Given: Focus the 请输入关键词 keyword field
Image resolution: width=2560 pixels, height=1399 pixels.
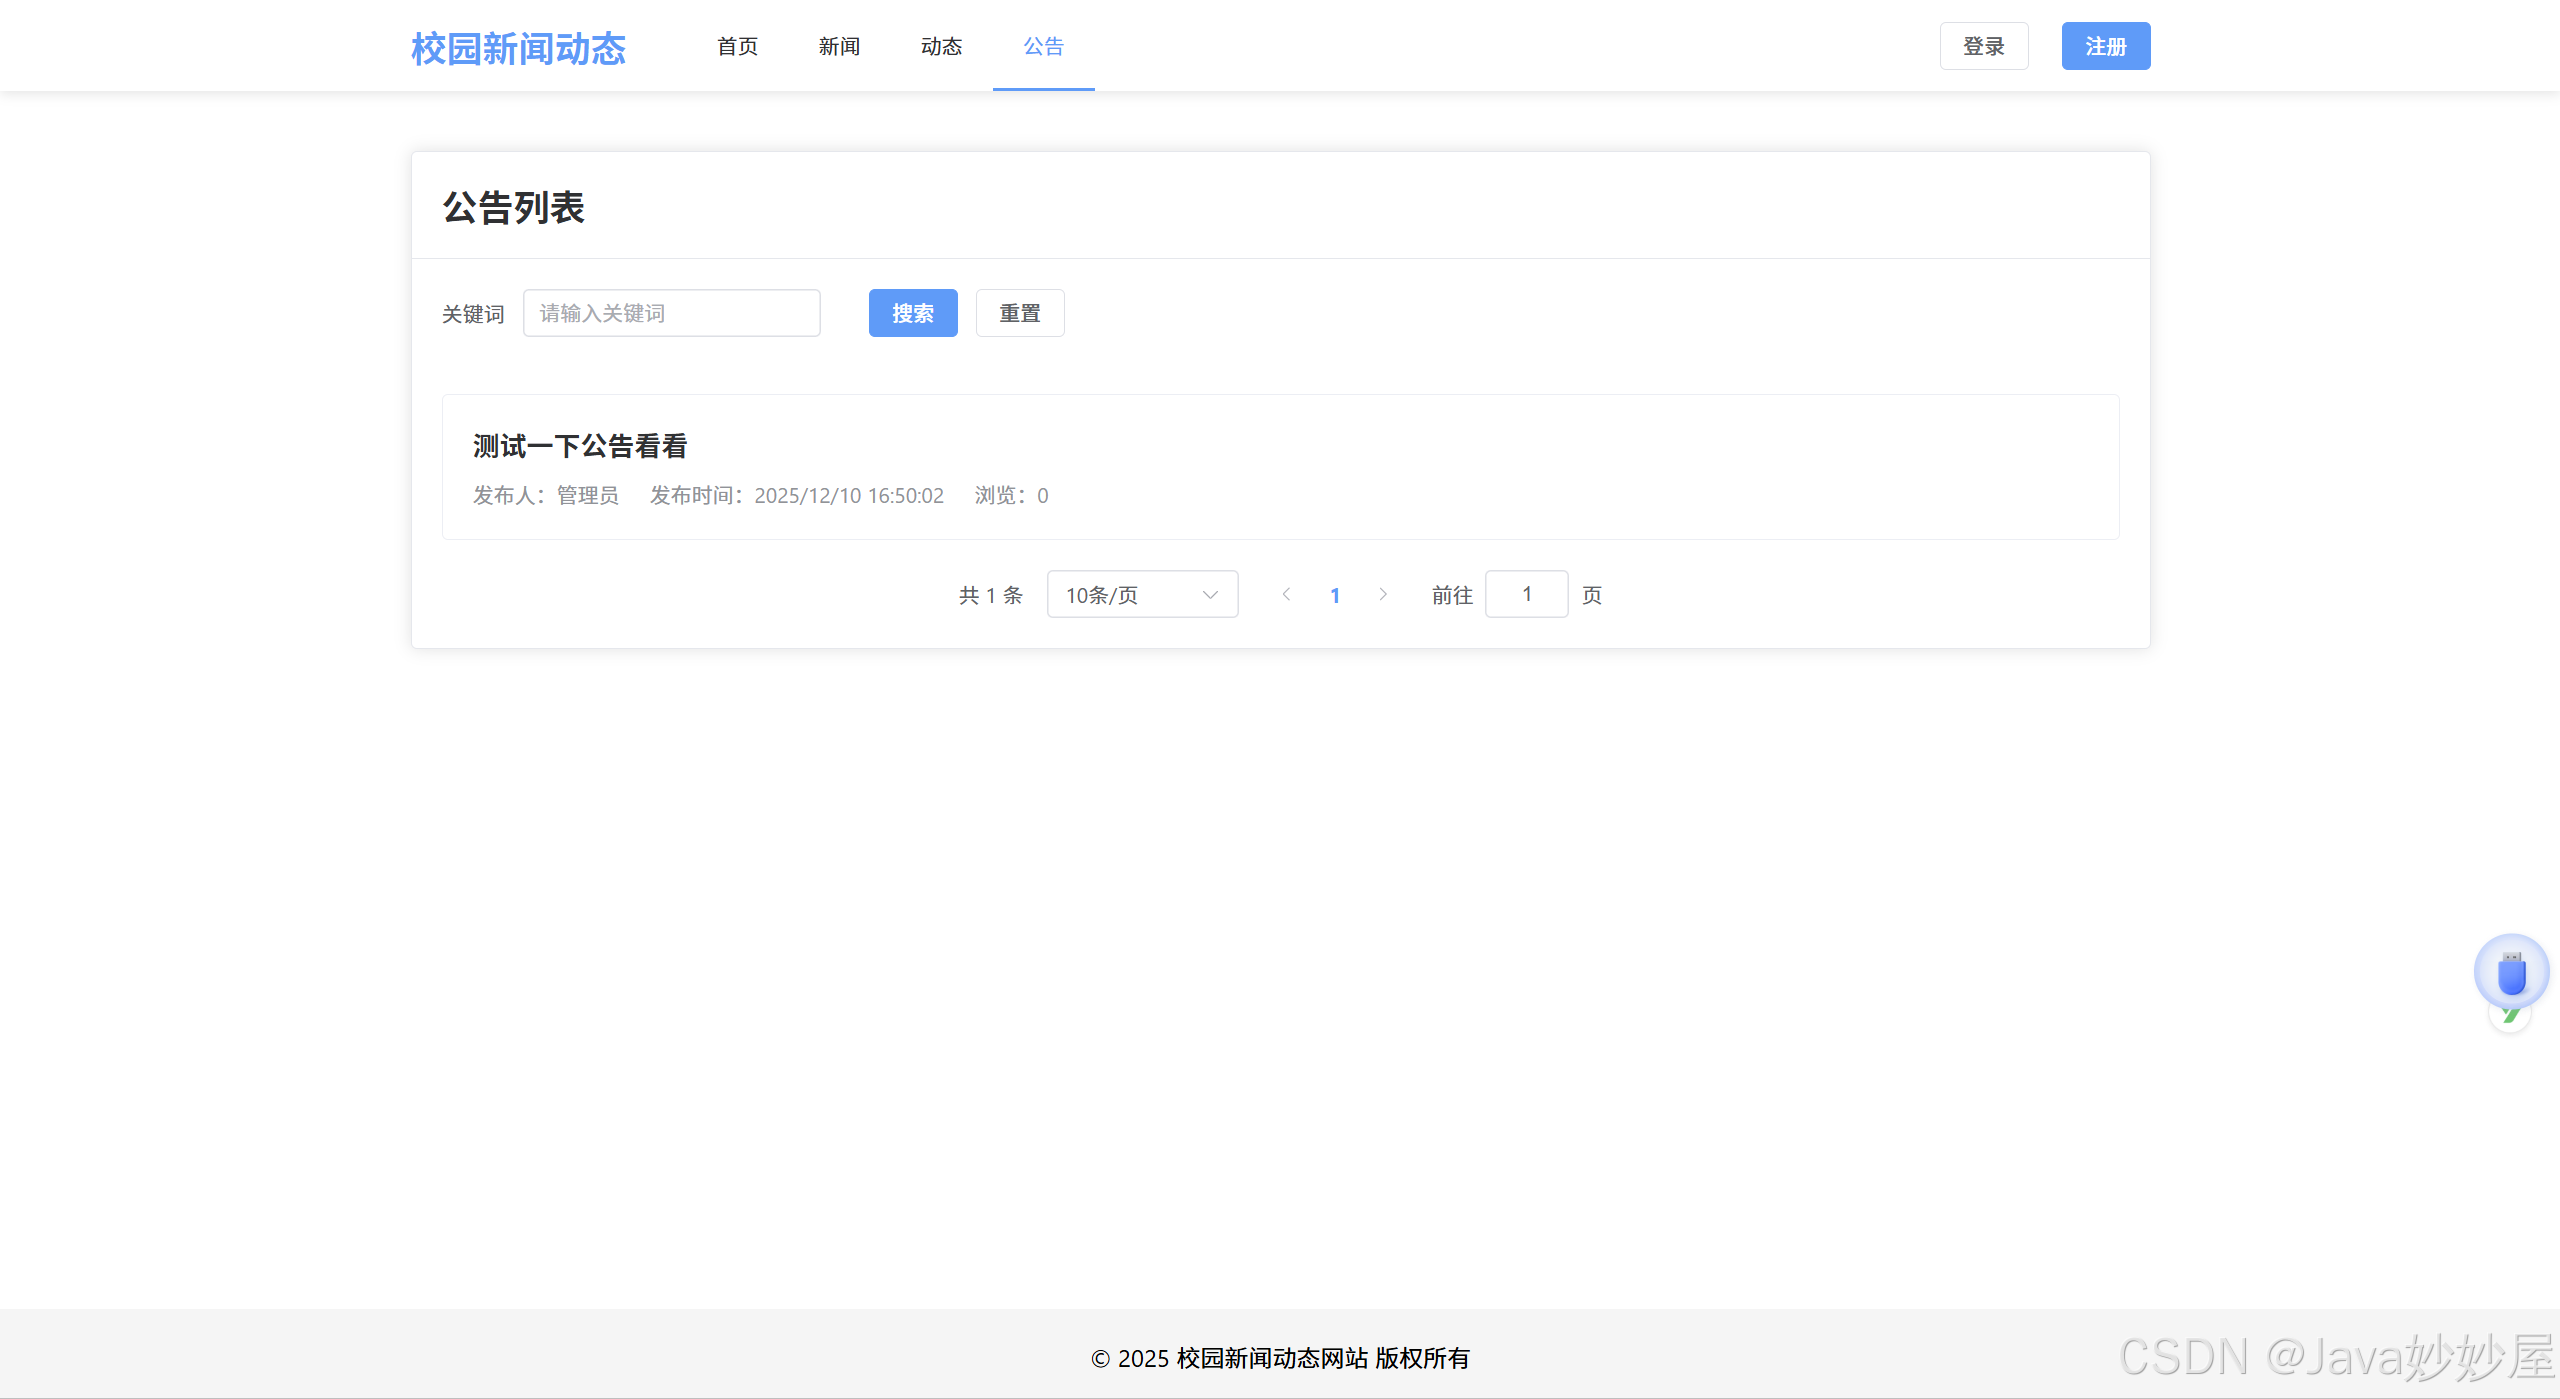Looking at the screenshot, I should coord(671,313).
